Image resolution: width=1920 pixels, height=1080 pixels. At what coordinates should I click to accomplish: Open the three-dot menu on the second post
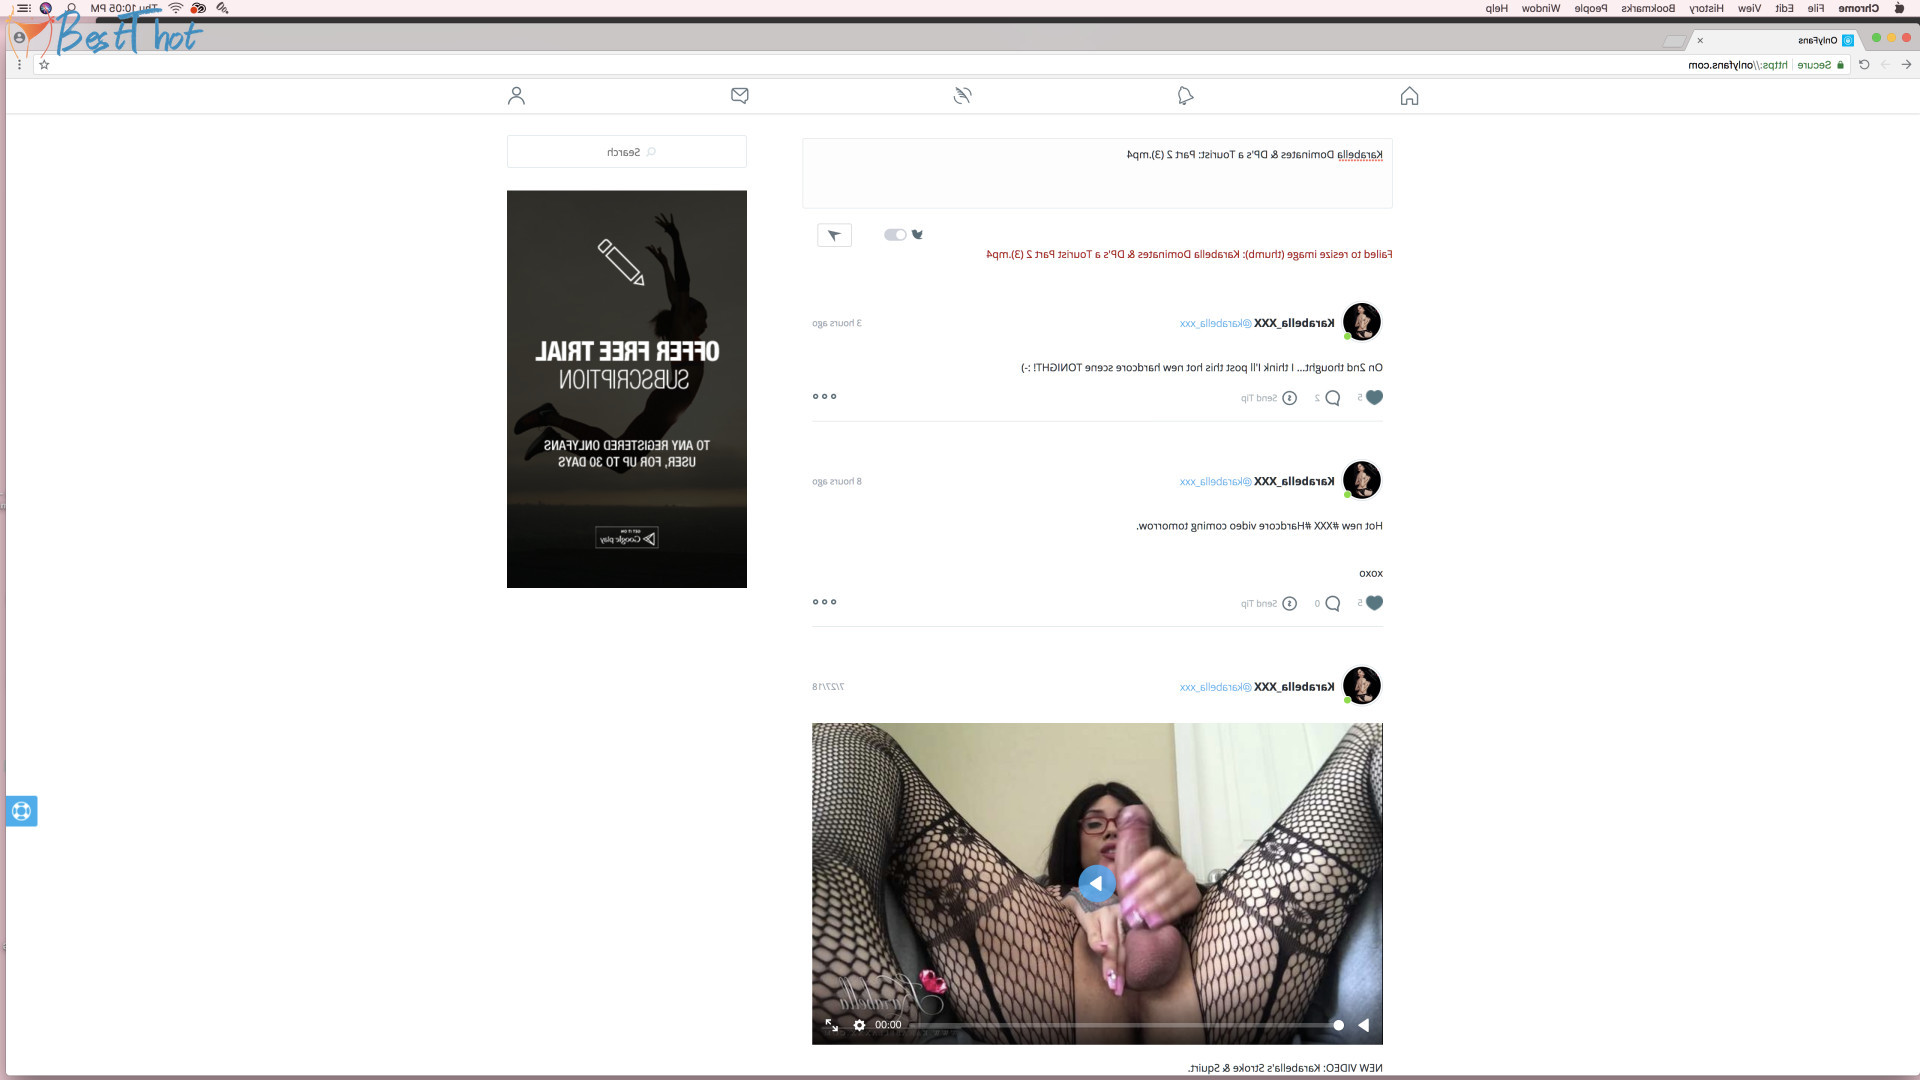tap(824, 602)
